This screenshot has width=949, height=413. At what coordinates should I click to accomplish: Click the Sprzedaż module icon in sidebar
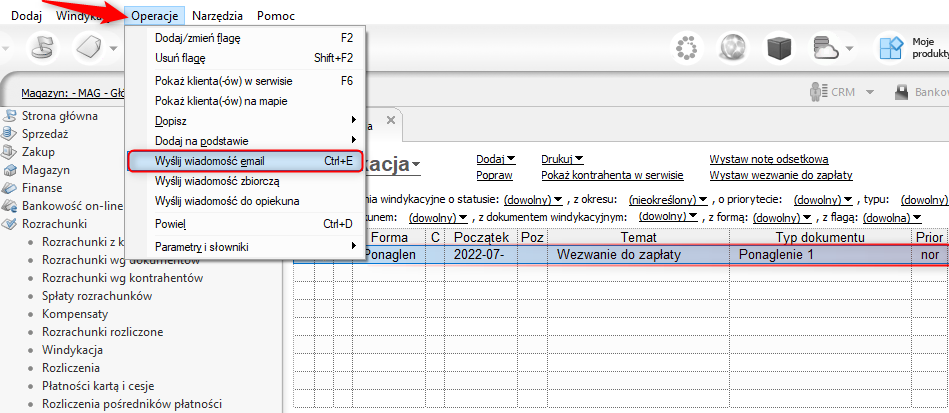(12, 133)
